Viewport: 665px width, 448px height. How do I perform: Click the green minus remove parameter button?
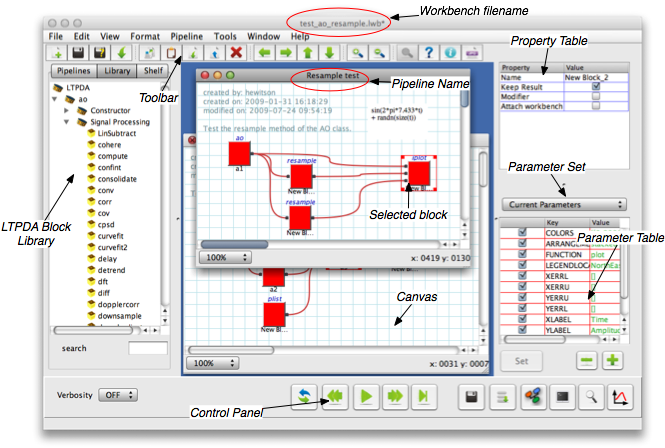pyautogui.click(x=587, y=361)
